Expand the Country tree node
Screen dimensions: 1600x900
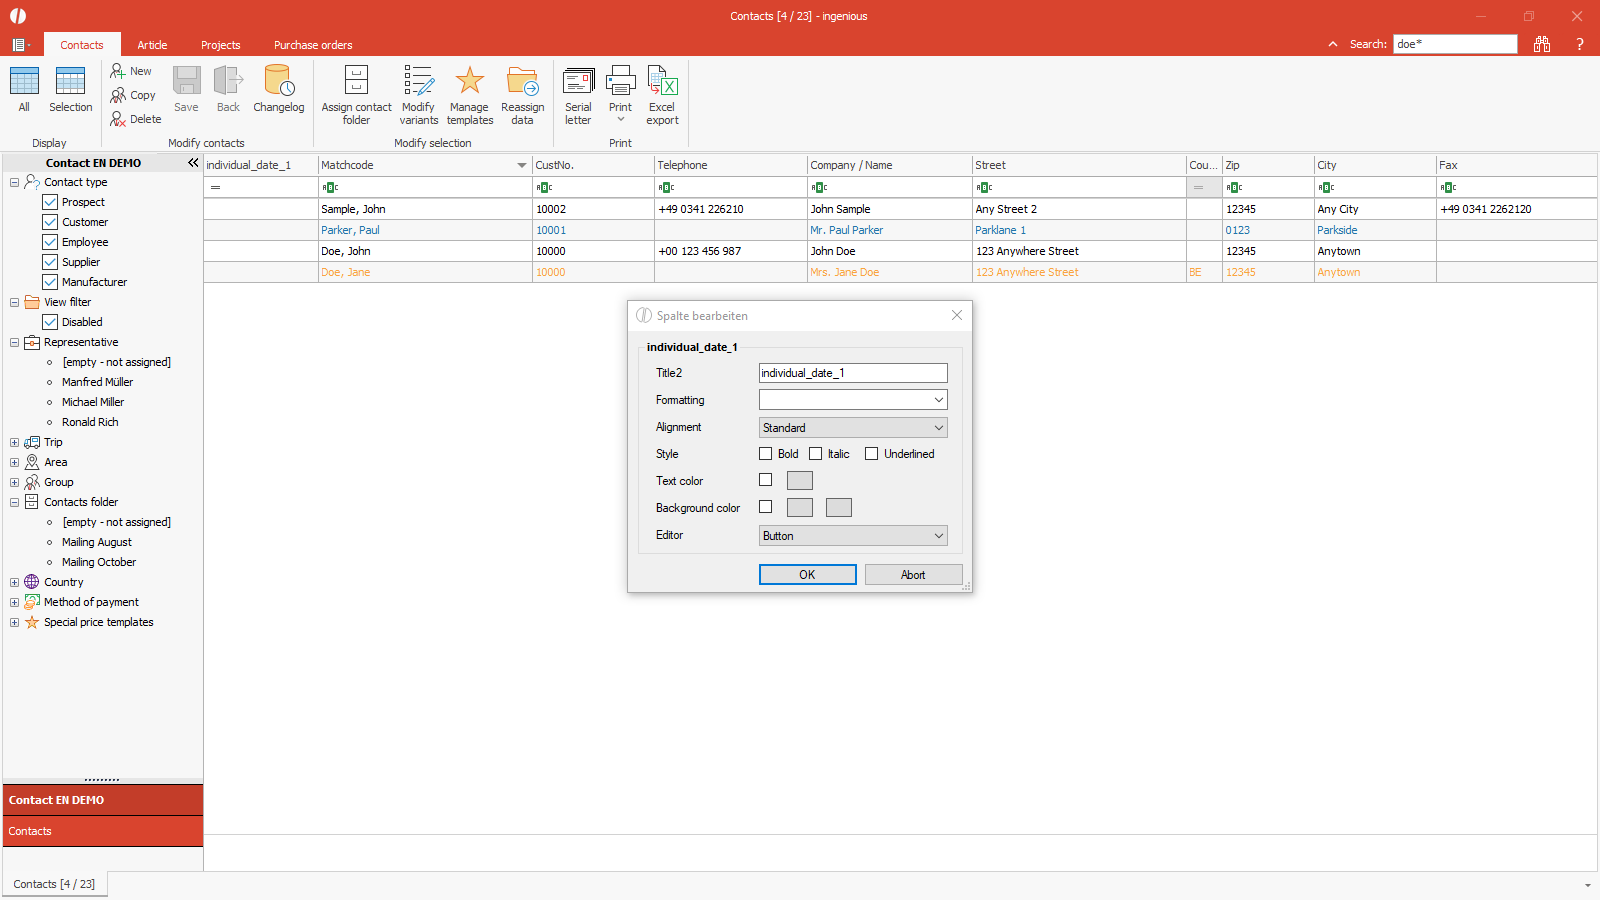point(14,582)
